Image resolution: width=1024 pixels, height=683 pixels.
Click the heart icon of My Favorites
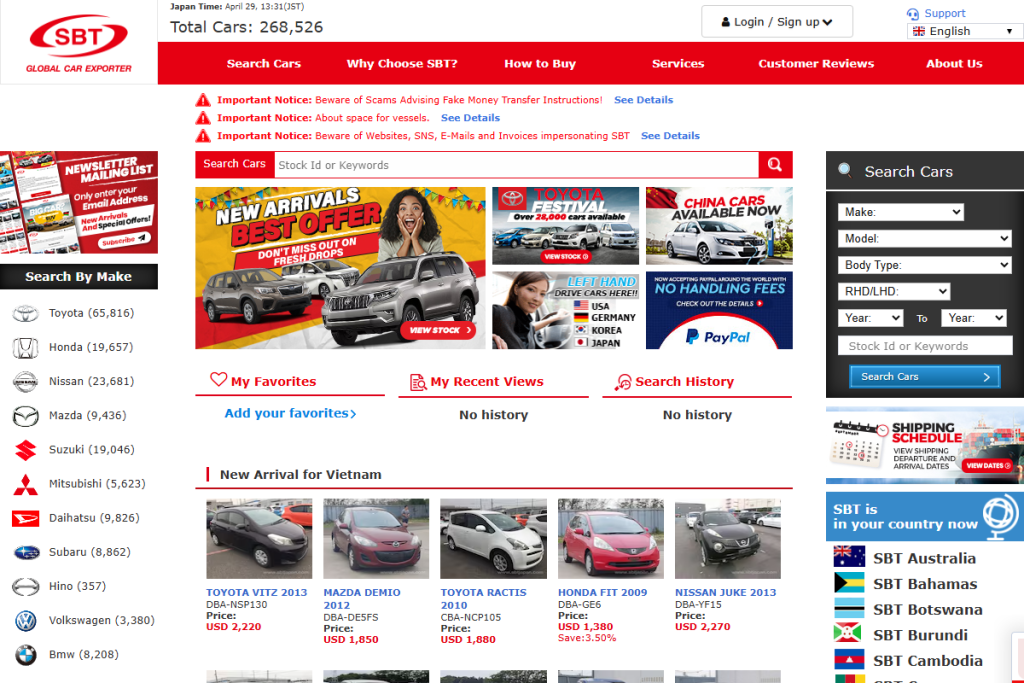point(219,379)
